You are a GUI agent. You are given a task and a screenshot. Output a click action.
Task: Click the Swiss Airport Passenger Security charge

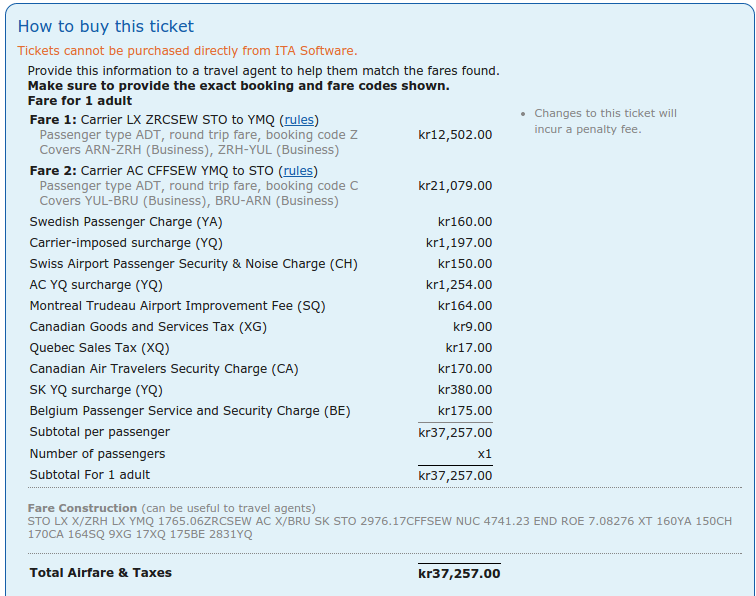tap(193, 264)
